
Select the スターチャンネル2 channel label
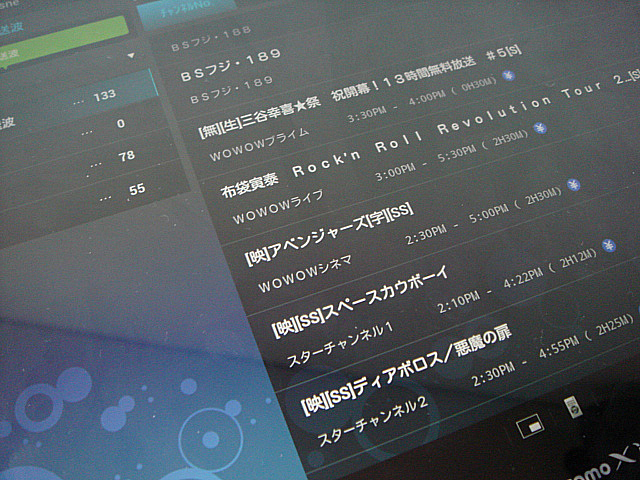click(372, 421)
